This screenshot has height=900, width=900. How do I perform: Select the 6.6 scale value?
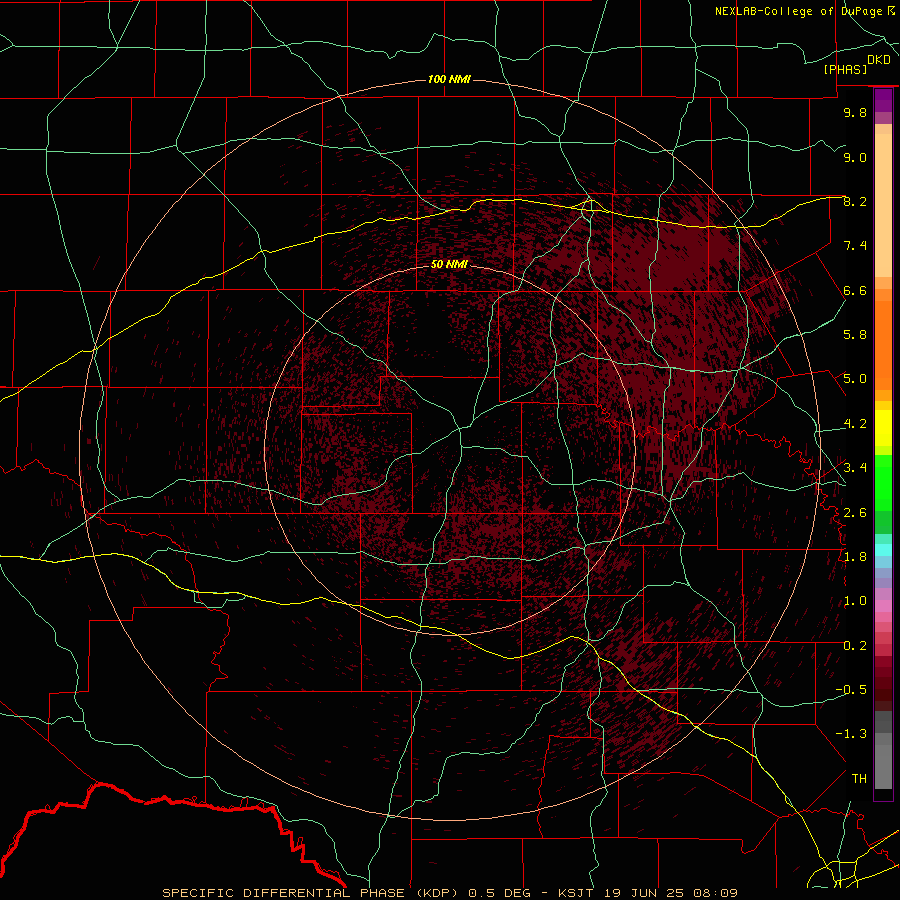tap(855, 290)
